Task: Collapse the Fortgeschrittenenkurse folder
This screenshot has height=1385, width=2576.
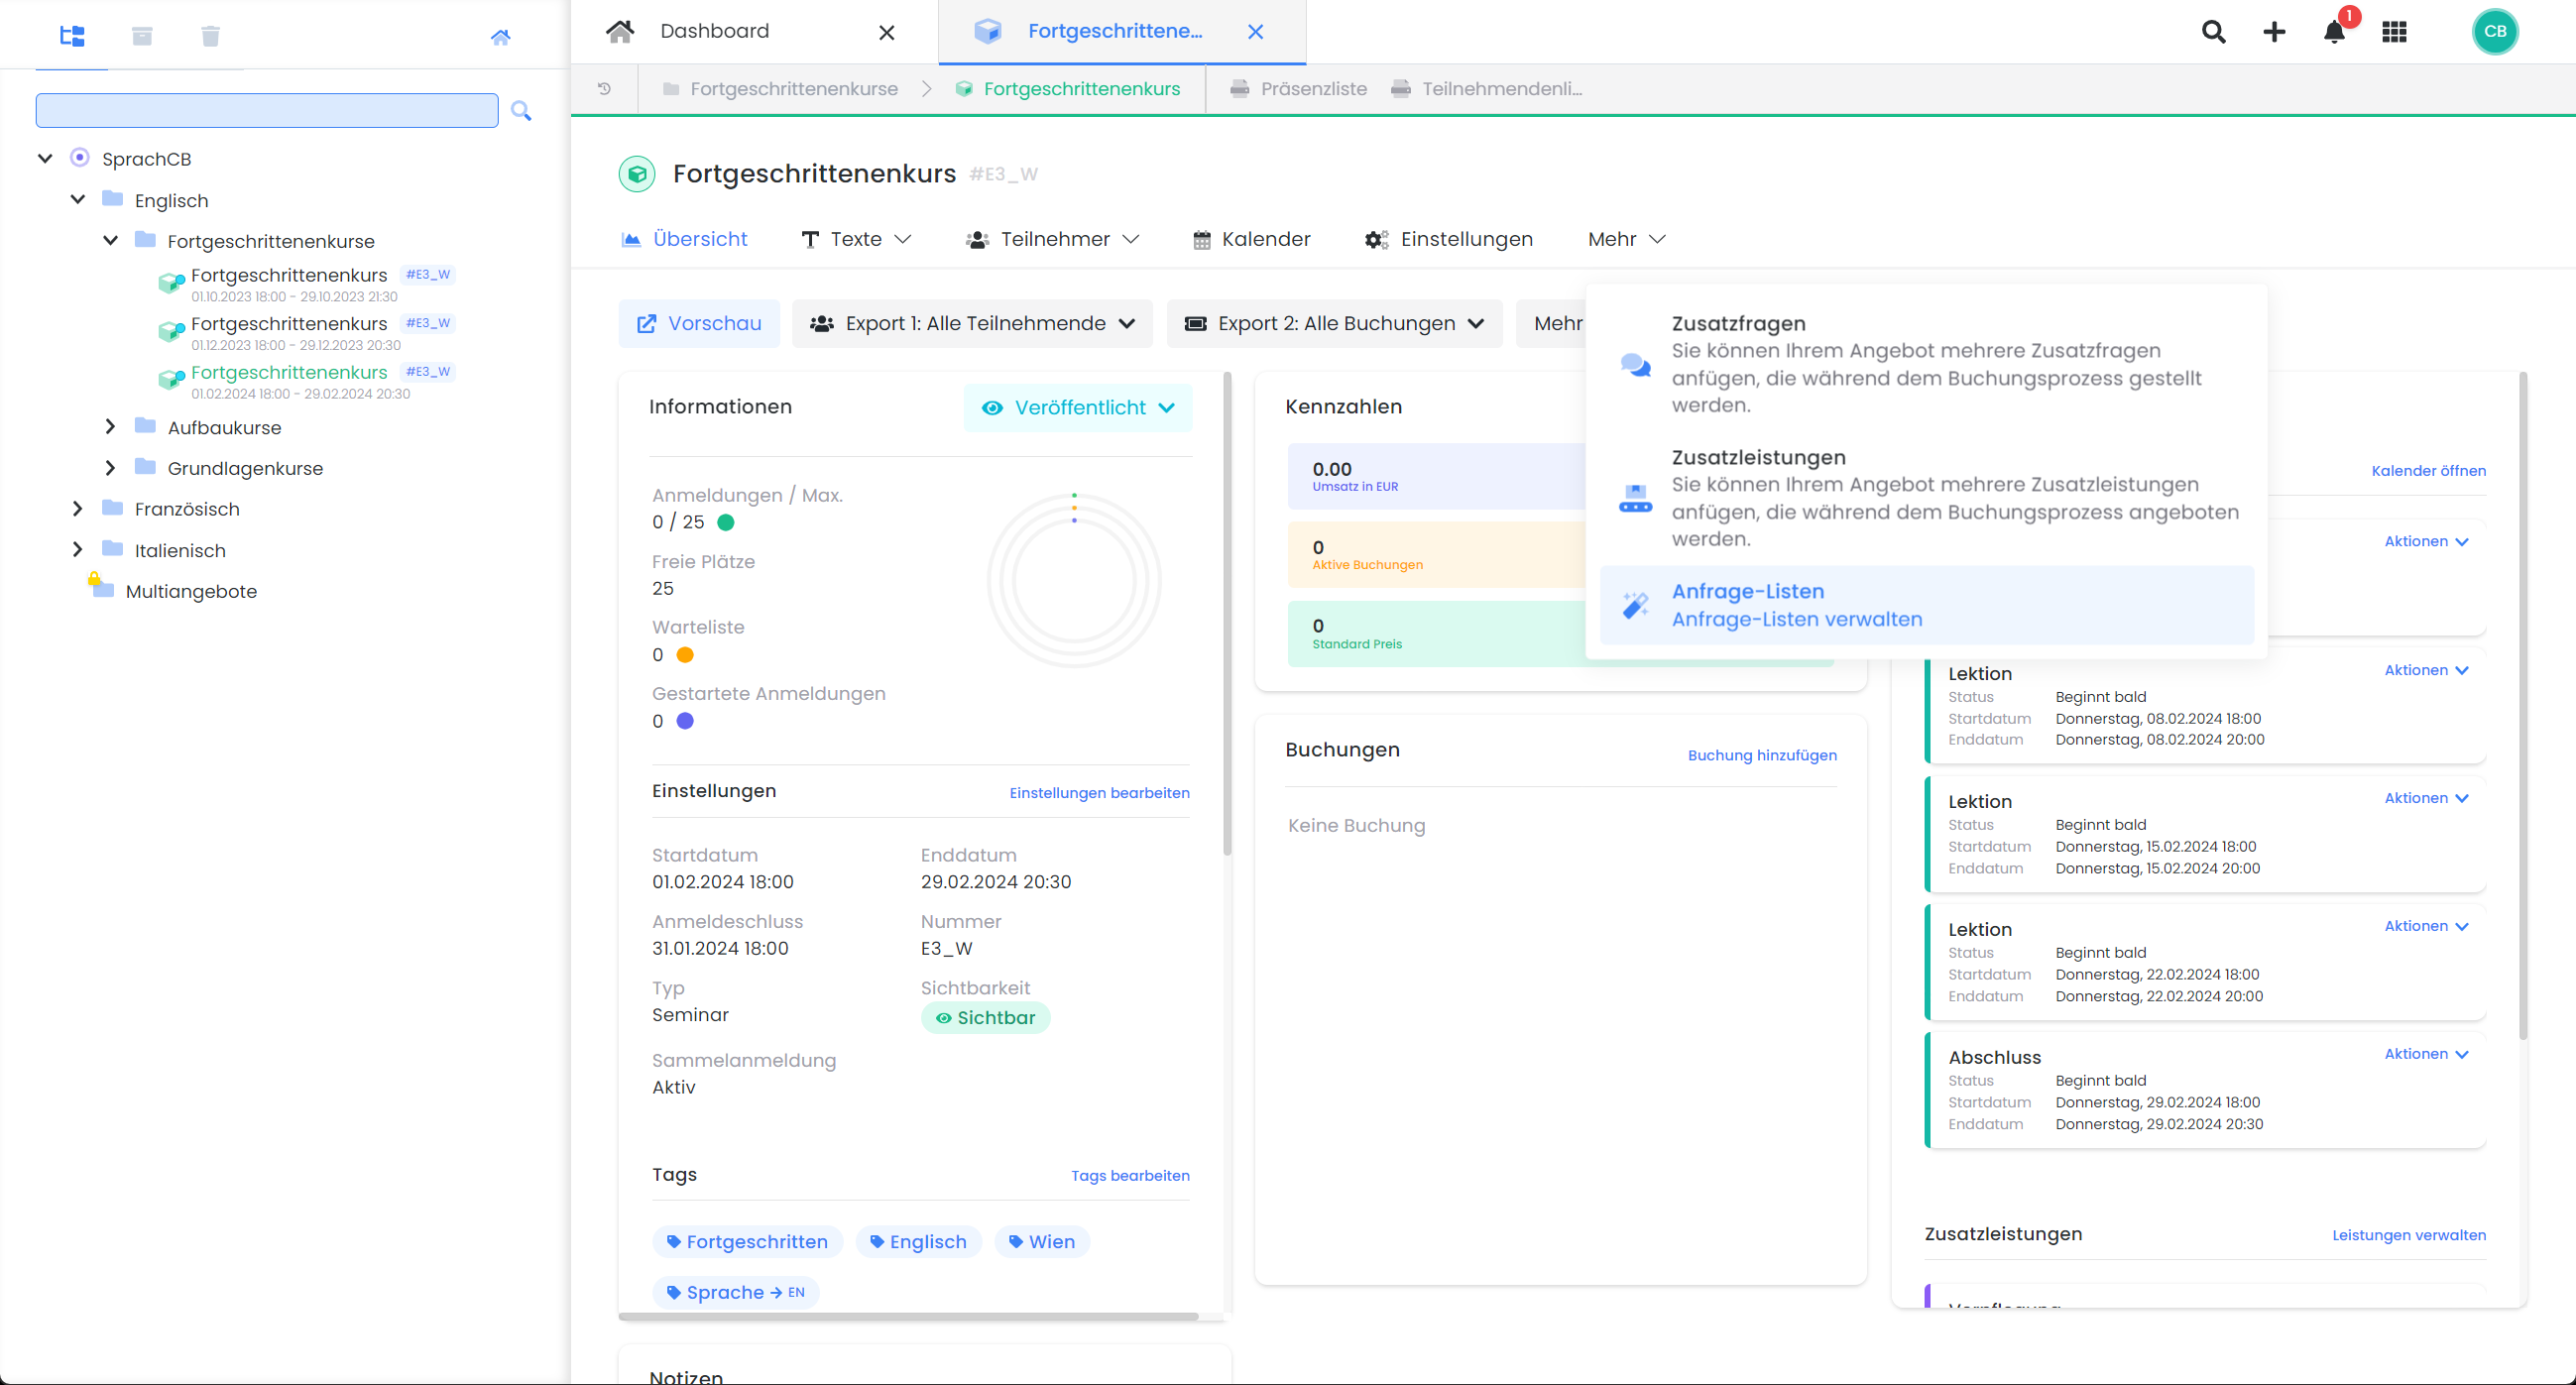Action: 111,240
